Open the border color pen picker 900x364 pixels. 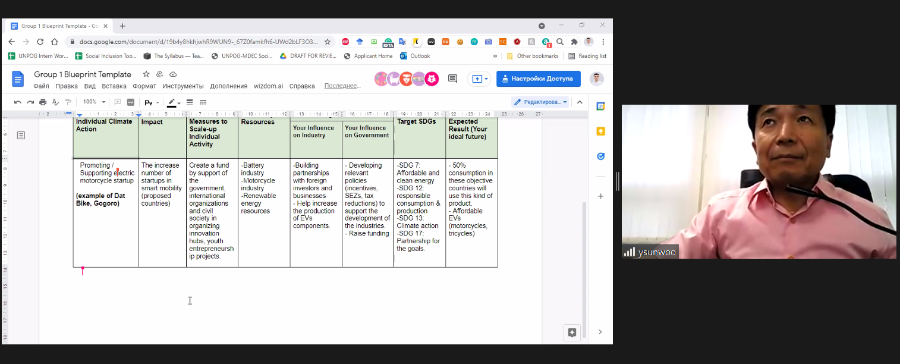(x=173, y=102)
